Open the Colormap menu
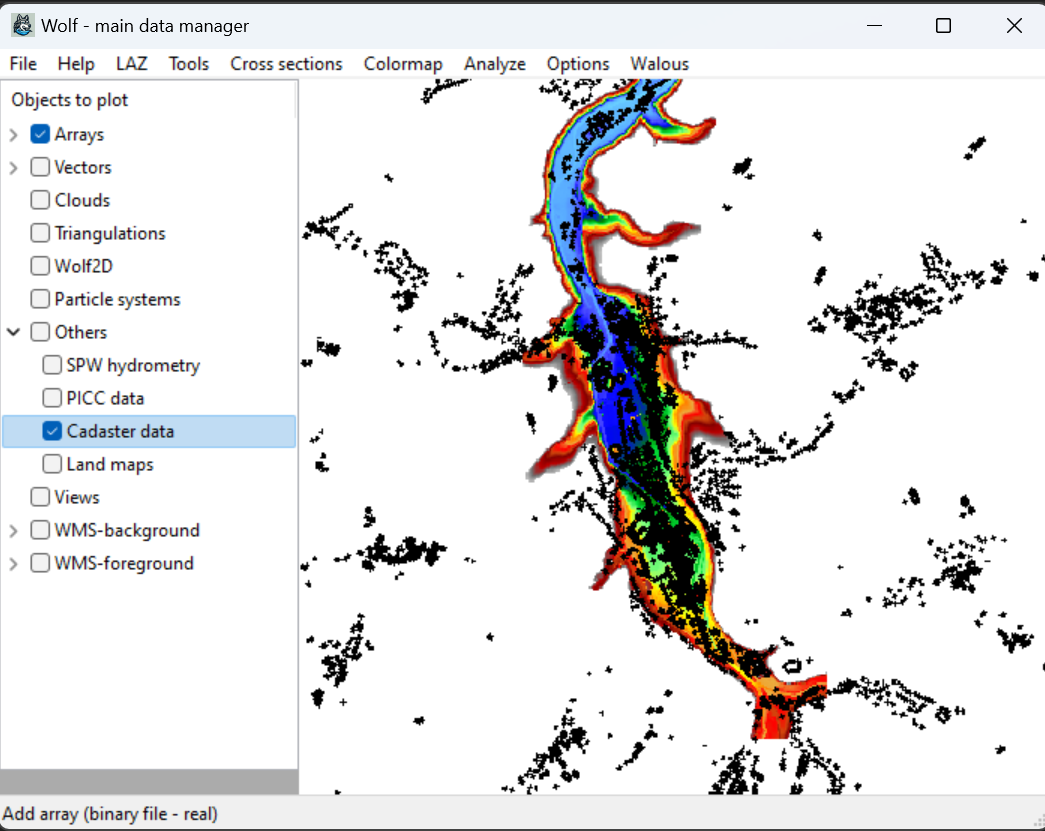 pyautogui.click(x=402, y=64)
